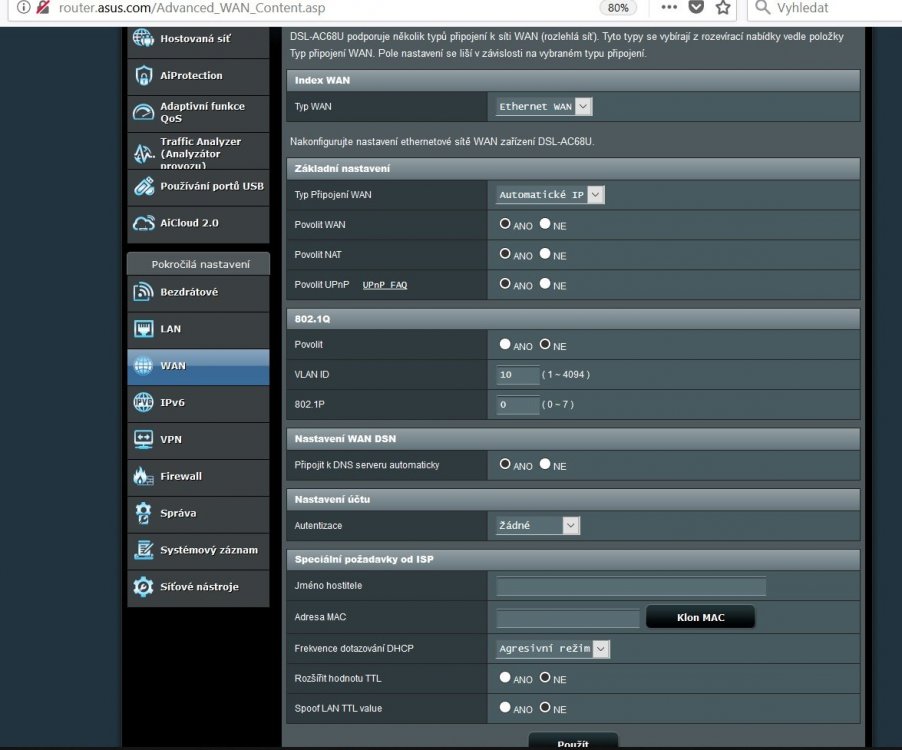This screenshot has width=902, height=750.
Task: Click USB ports usage icon
Action: [144, 186]
